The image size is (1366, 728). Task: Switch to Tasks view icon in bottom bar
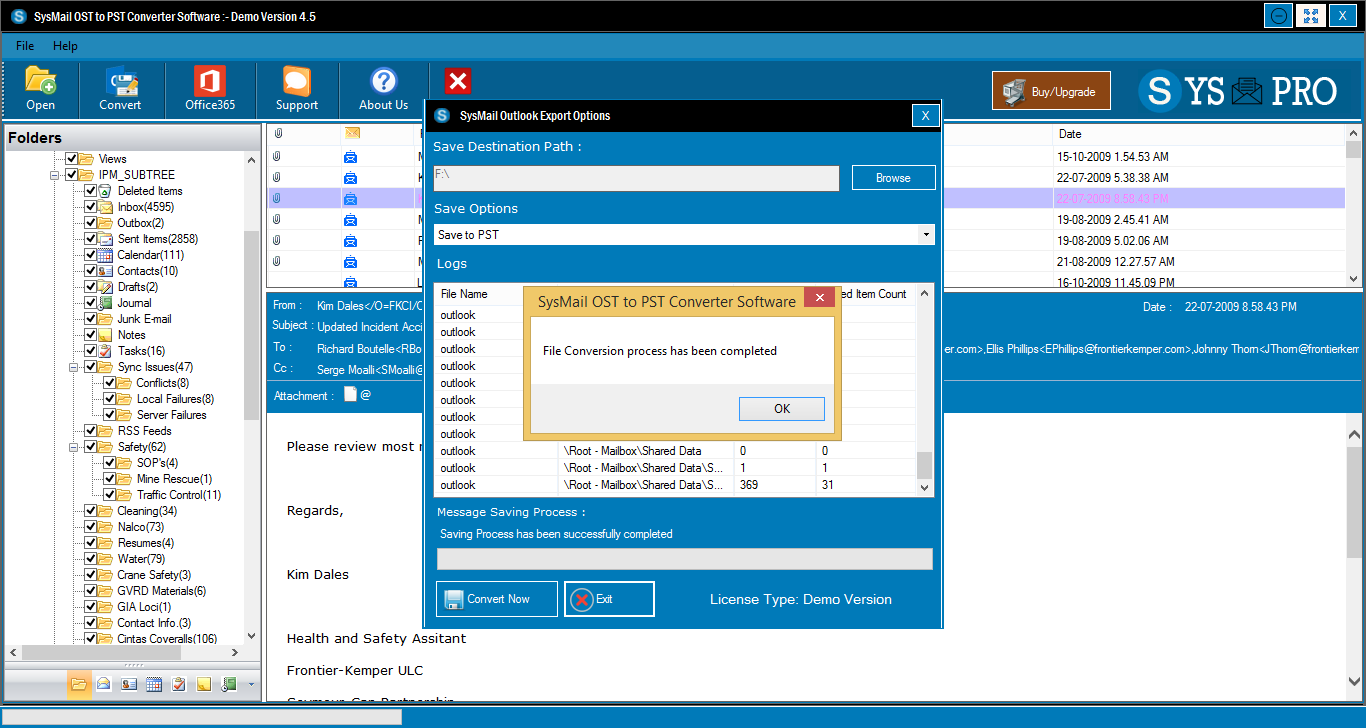(179, 684)
